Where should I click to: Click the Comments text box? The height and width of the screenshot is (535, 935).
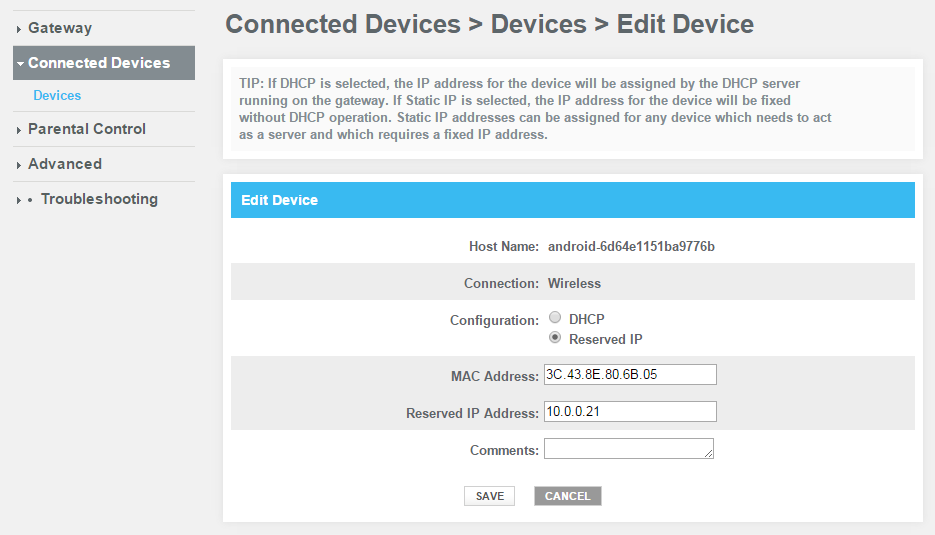(x=626, y=449)
